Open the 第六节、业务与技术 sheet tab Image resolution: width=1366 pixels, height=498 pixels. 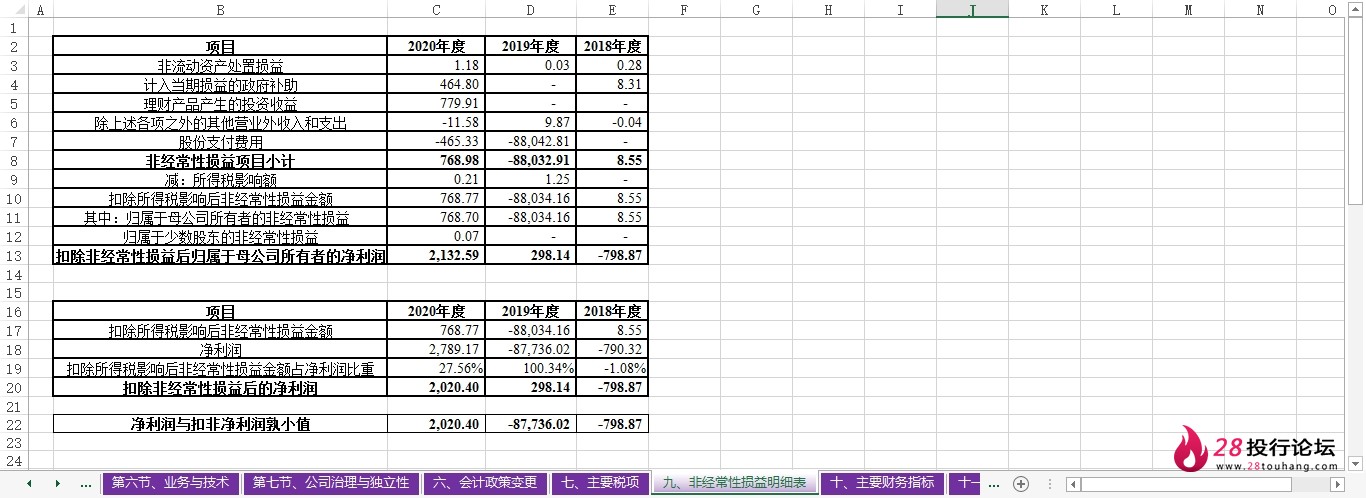coord(170,483)
